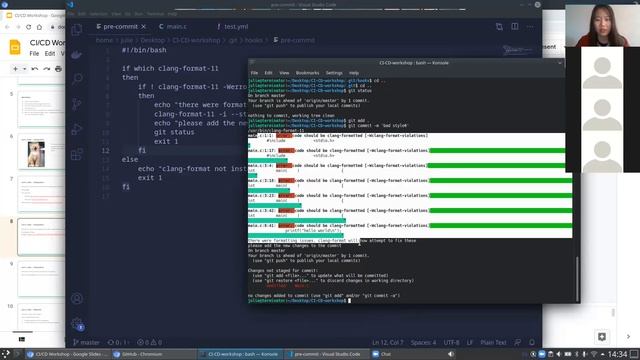Click the feedback icon in the status bar
Viewport: 640px width, 360px height.
[518, 342]
